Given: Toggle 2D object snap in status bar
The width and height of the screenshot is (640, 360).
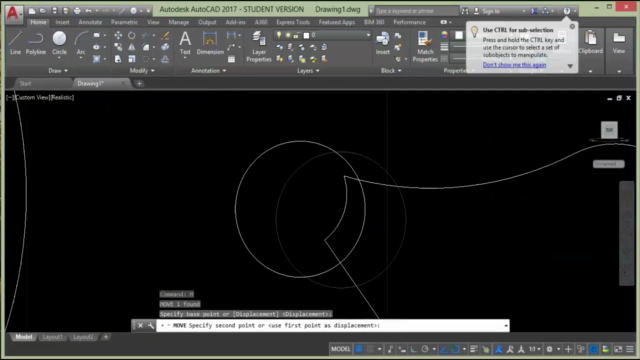Looking at the screenshot, I should coord(455,349).
